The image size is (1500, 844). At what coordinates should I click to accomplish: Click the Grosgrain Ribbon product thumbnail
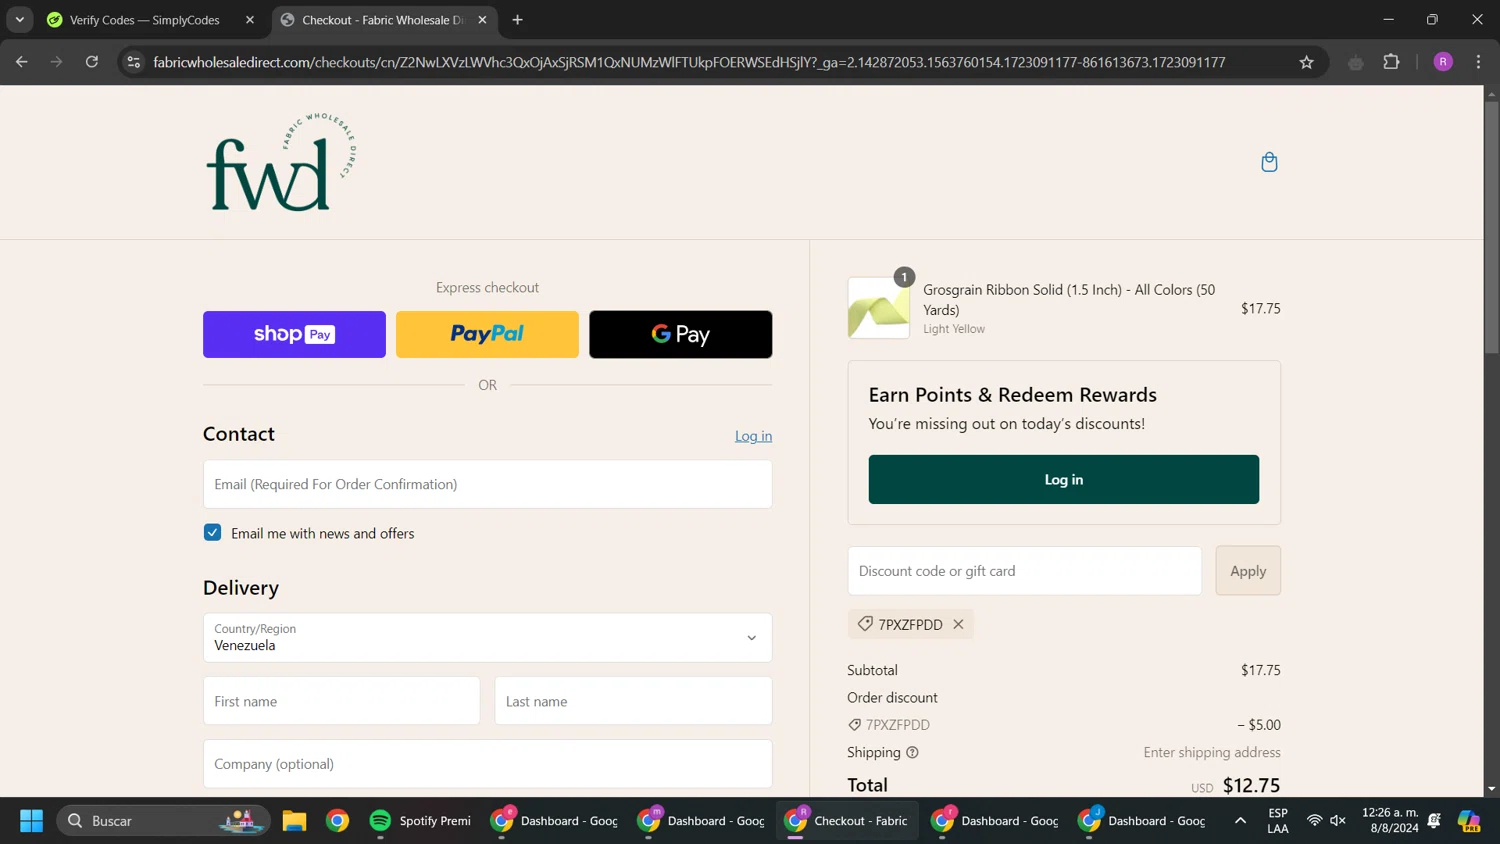tap(879, 308)
